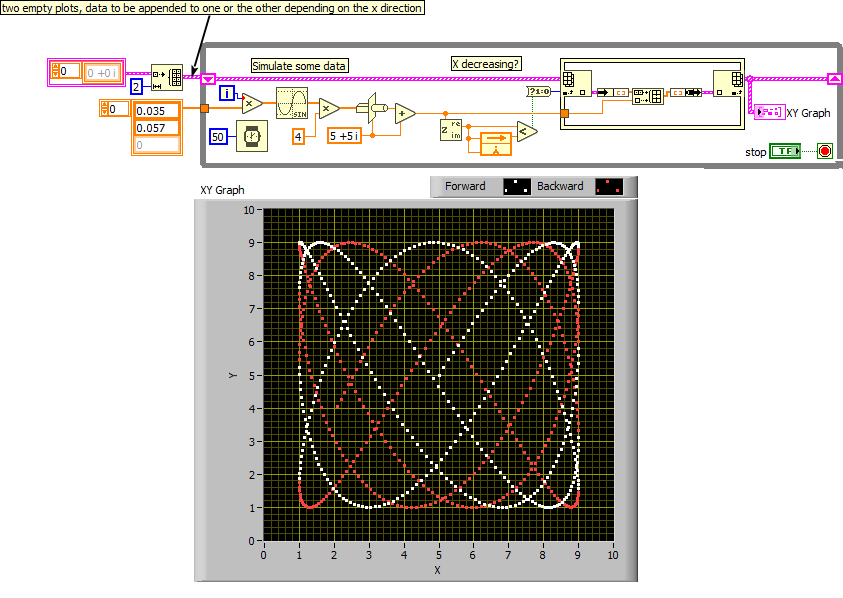The height and width of the screenshot is (598, 843).
Task: Click the X axis label of the graph
Action: [x=437, y=571]
